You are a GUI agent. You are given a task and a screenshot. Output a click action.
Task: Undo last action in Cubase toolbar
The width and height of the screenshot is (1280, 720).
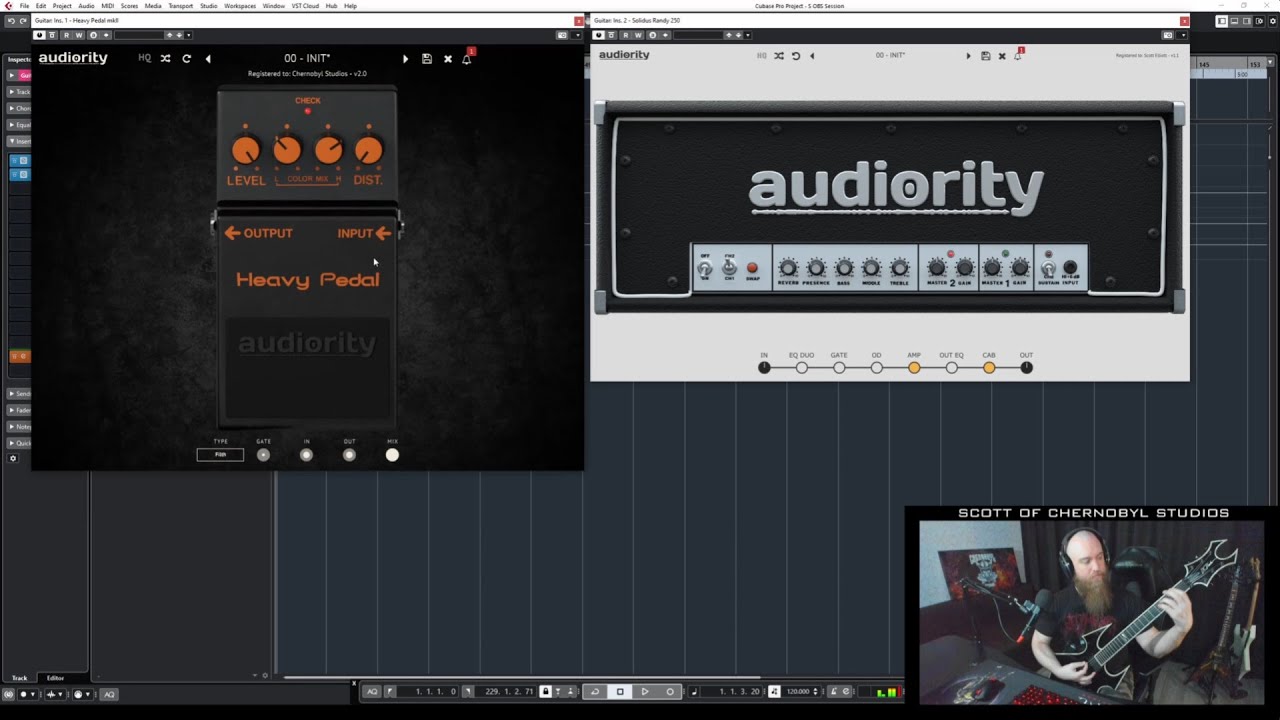pos(11,21)
